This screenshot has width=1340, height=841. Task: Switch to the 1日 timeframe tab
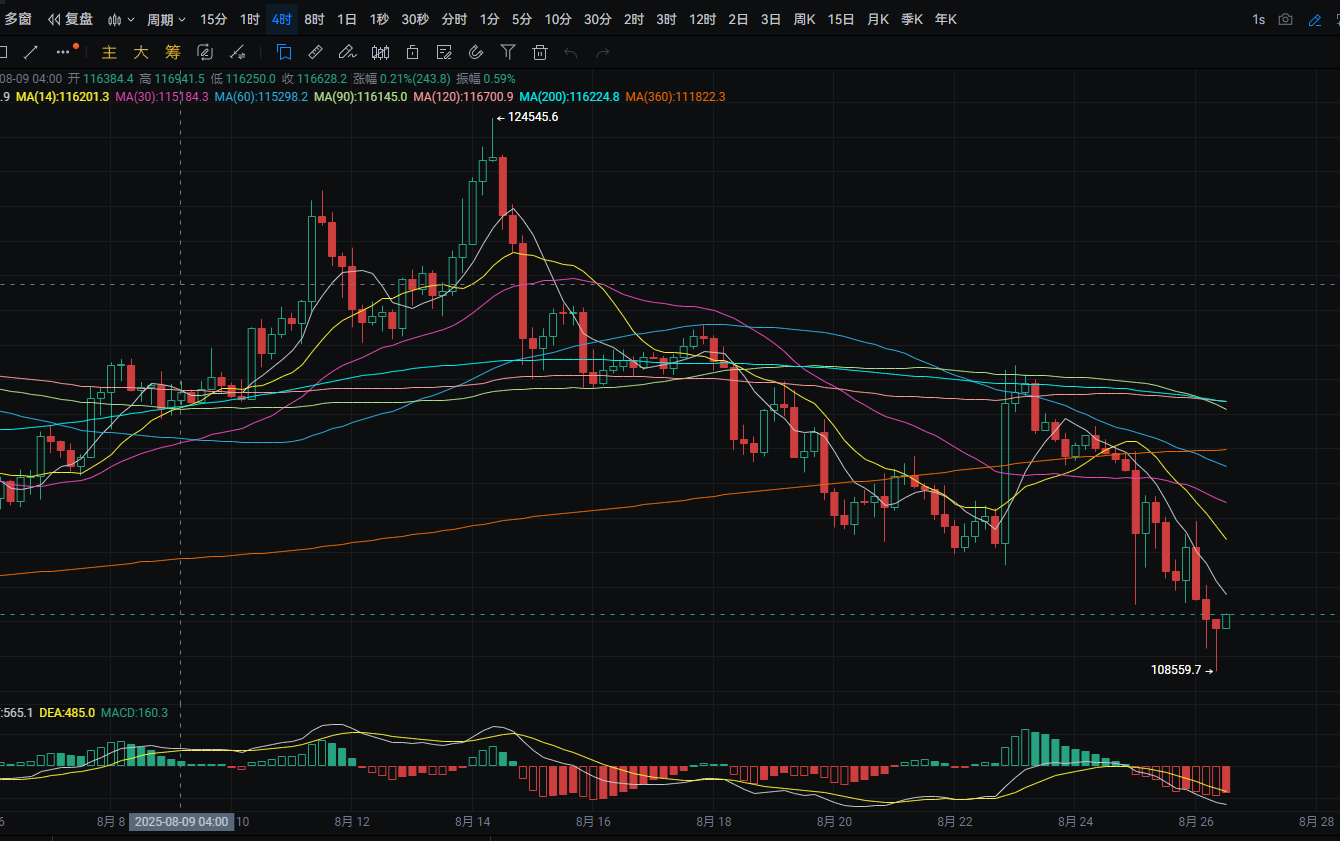click(347, 19)
